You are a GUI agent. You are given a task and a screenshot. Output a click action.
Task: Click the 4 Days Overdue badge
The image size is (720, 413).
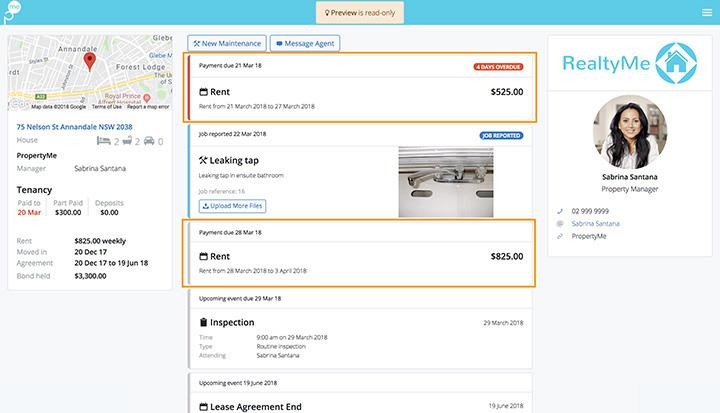tap(498, 67)
